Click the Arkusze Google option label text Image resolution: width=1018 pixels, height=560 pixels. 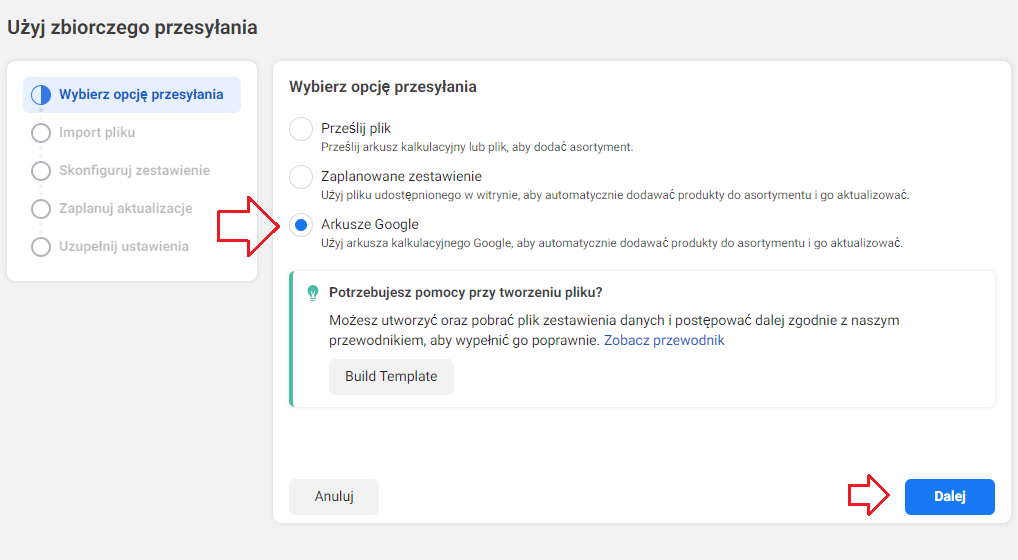370,224
